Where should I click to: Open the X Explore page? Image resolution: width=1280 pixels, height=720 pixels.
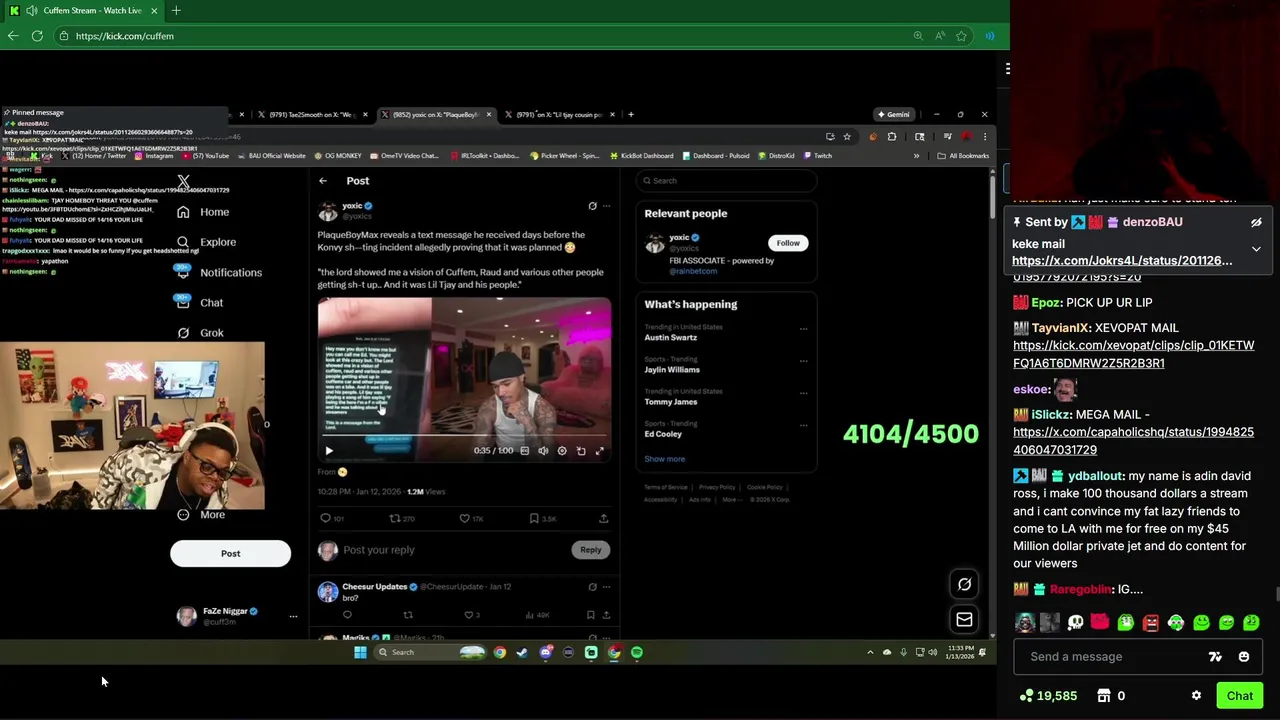coord(207,242)
